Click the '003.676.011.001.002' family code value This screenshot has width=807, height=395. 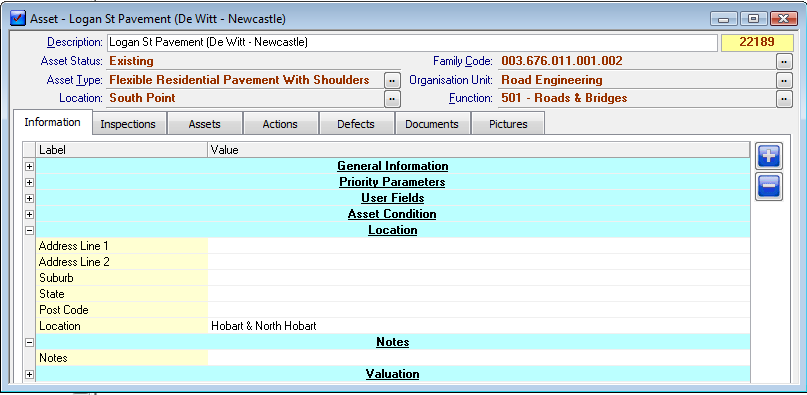pyautogui.click(x=562, y=61)
